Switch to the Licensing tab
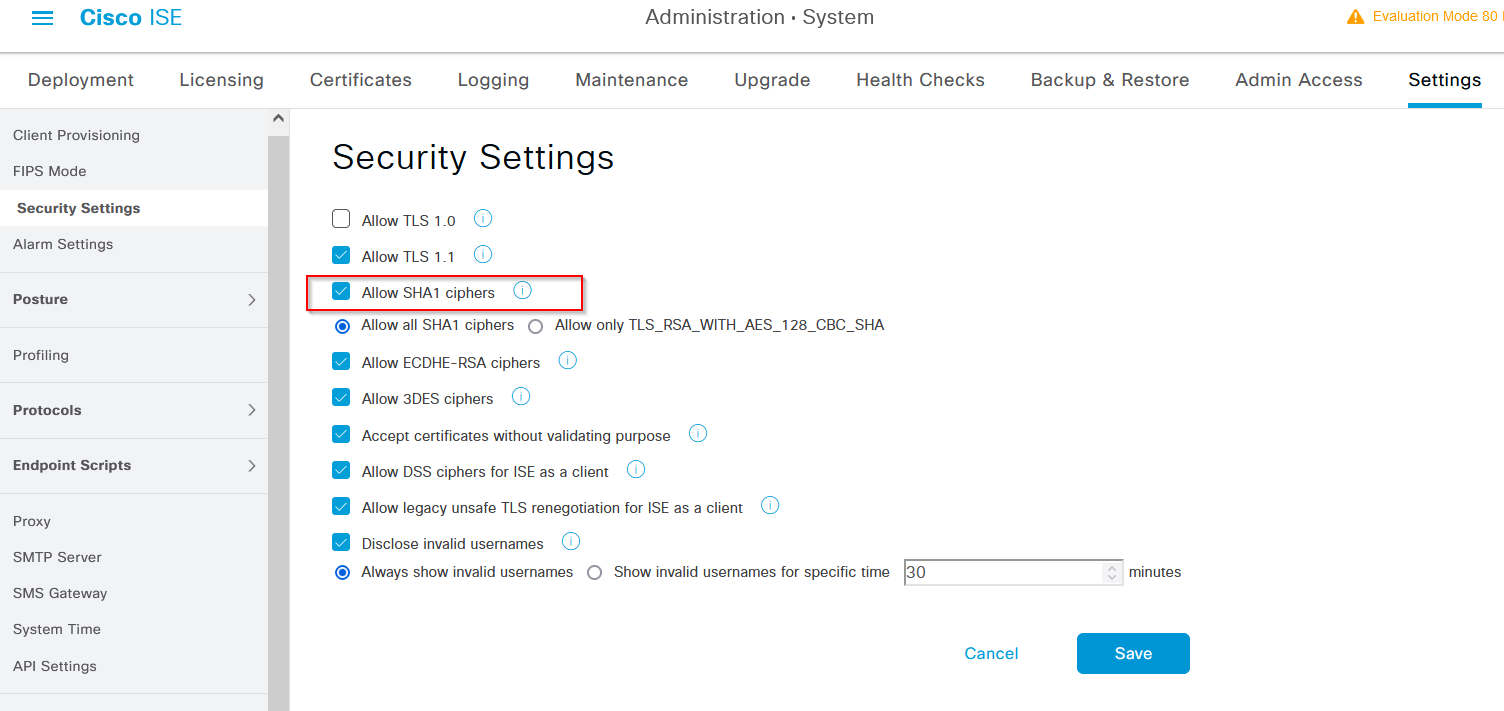 222,80
